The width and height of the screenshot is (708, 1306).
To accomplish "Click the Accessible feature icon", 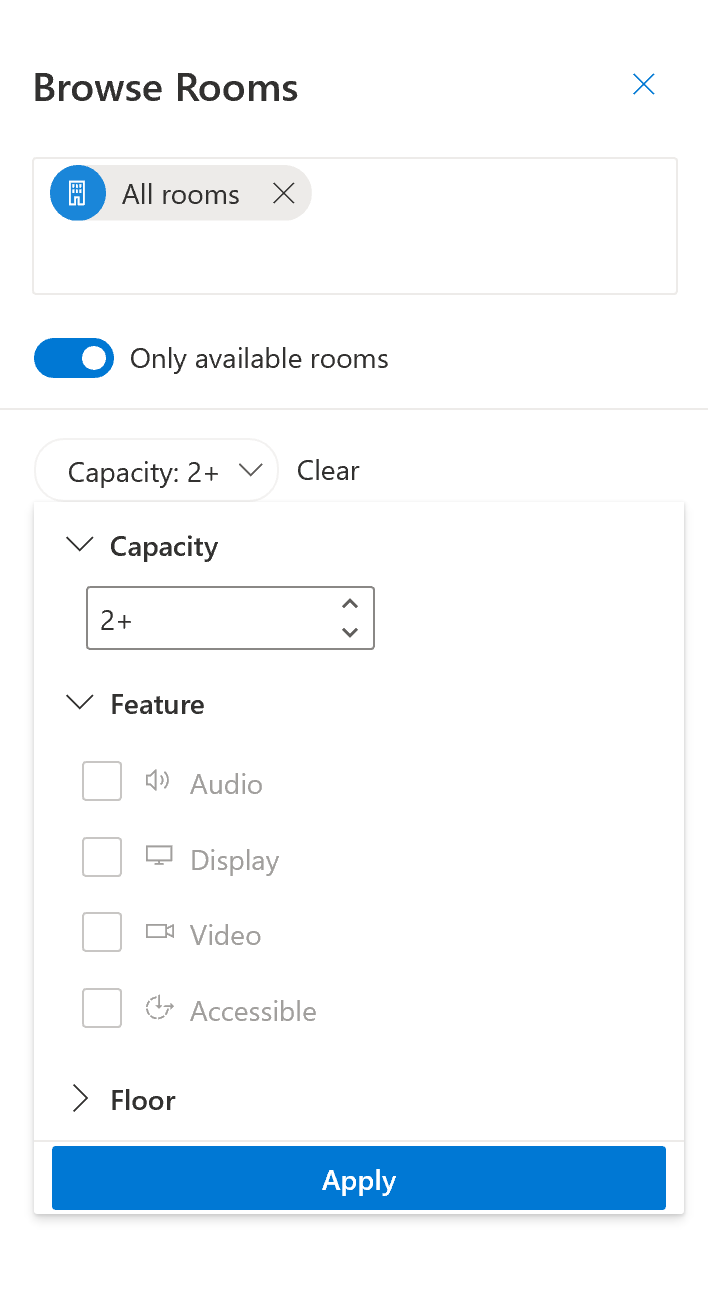I will (158, 1007).
